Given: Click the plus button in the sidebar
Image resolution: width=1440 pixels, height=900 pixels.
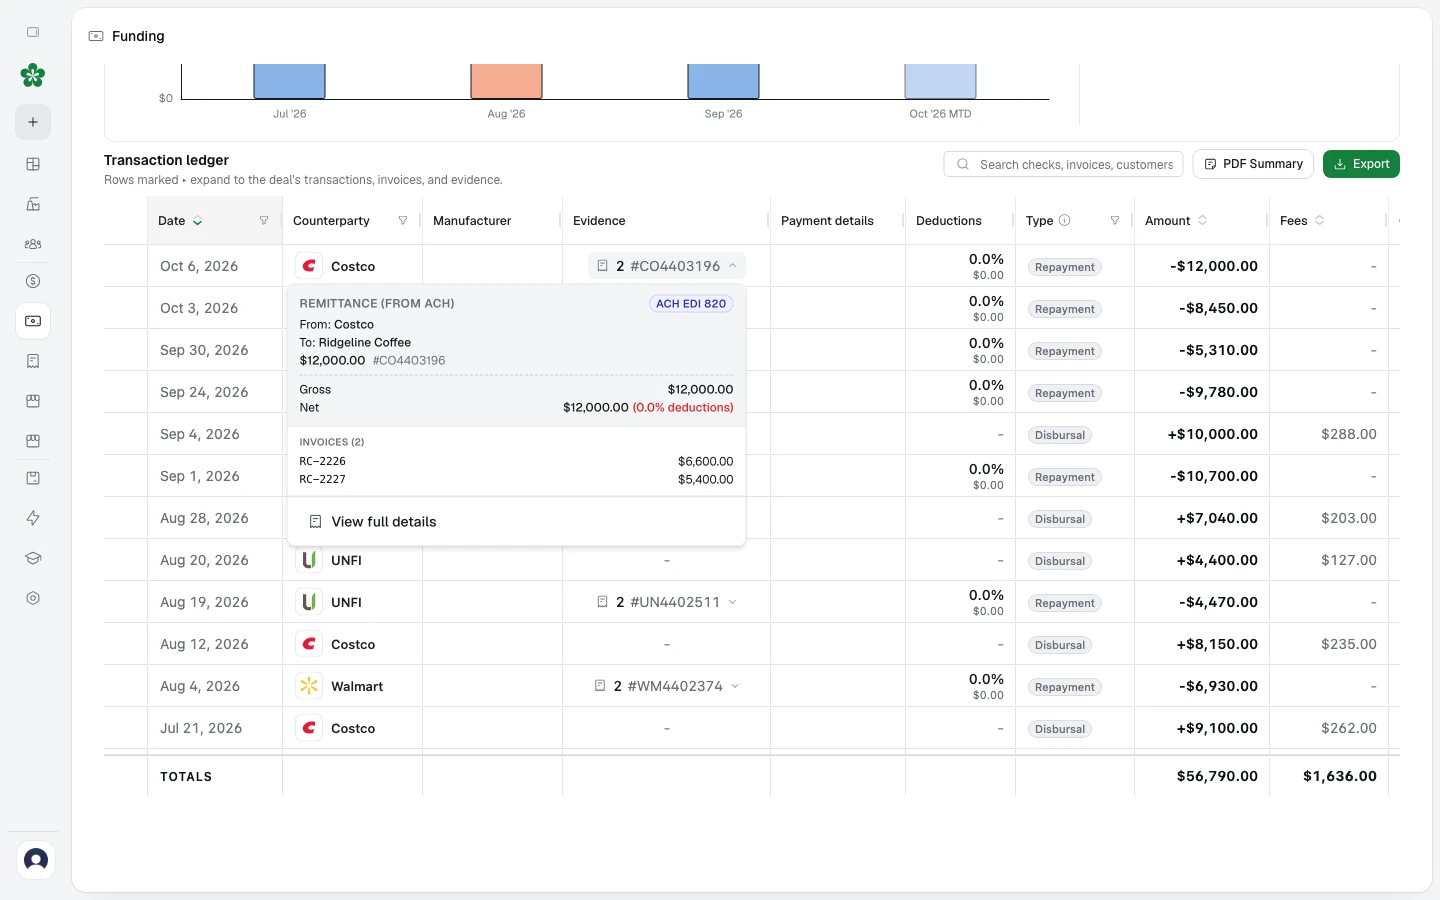Looking at the screenshot, I should (x=33, y=122).
